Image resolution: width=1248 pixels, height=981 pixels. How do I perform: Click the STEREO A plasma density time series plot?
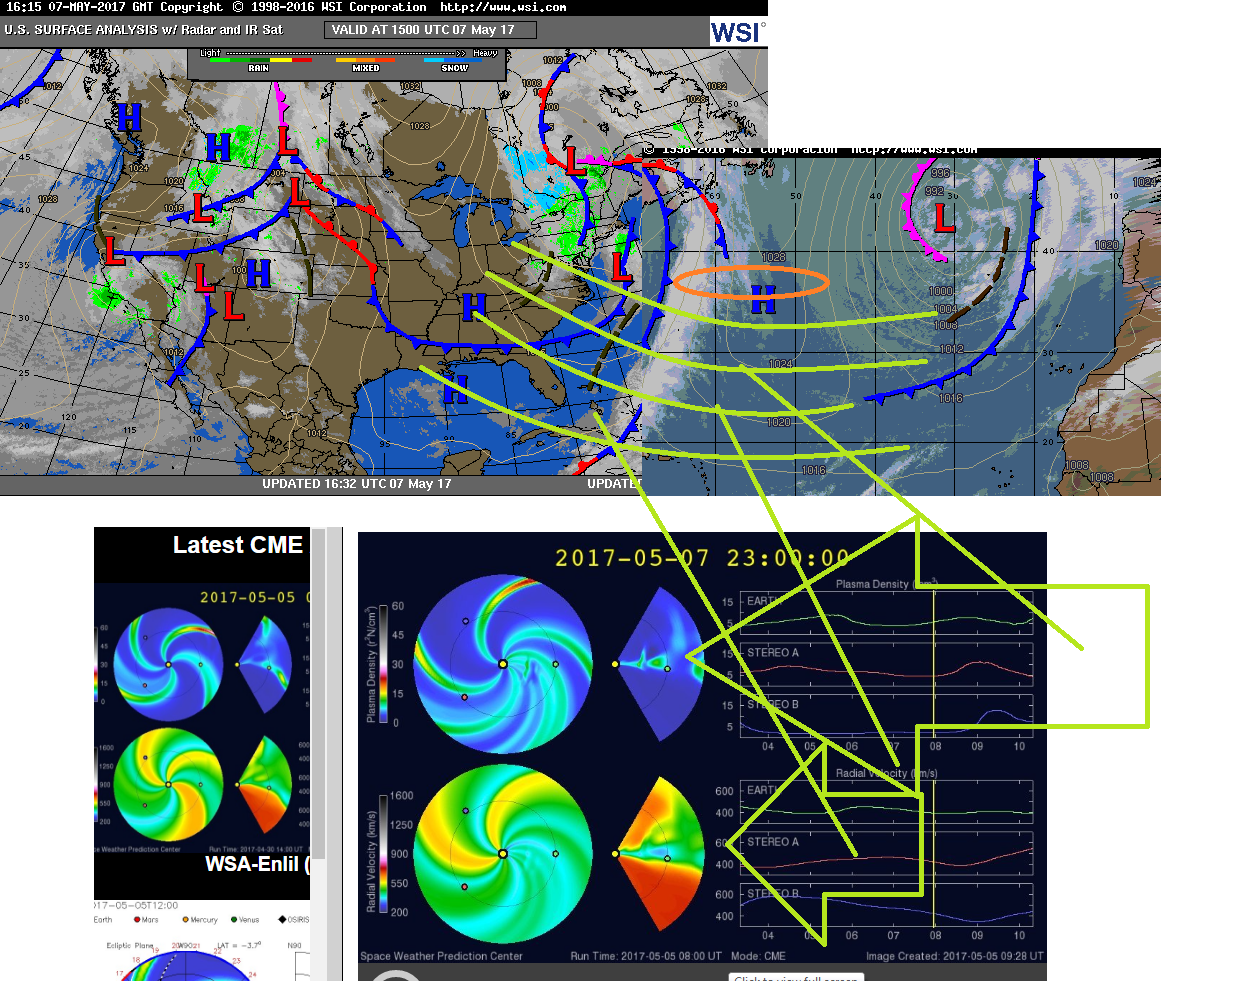coord(886,664)
